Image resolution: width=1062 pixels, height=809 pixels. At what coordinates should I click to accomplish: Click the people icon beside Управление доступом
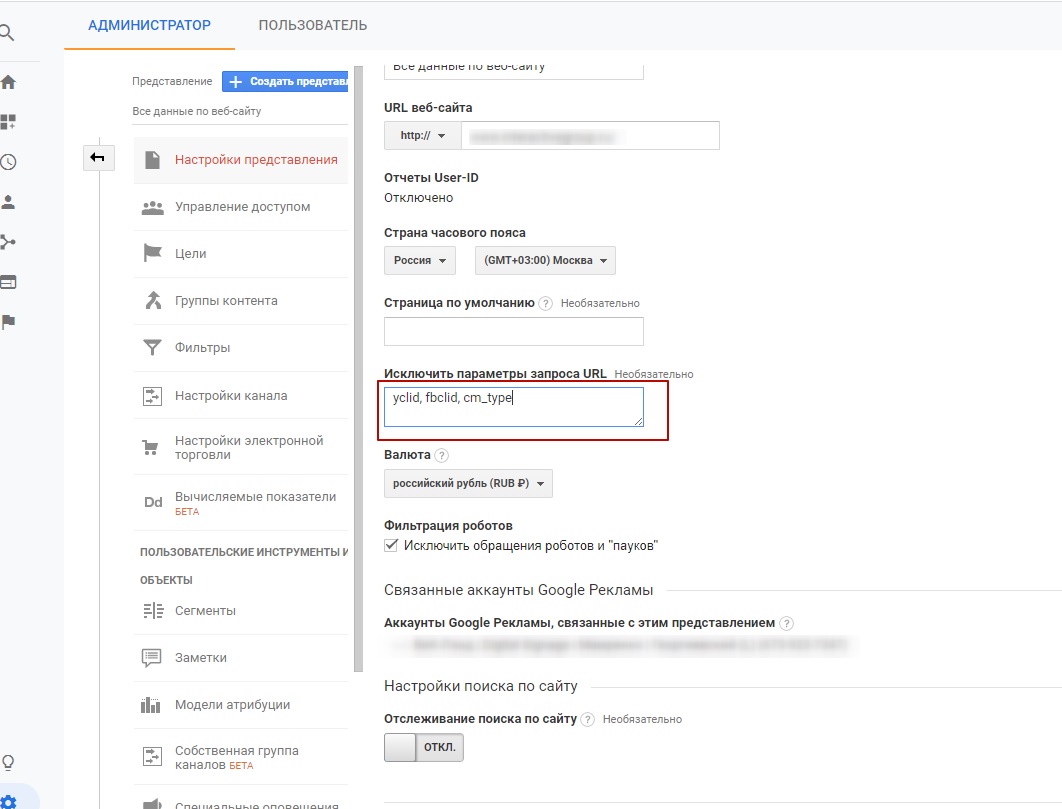[152, 207]
